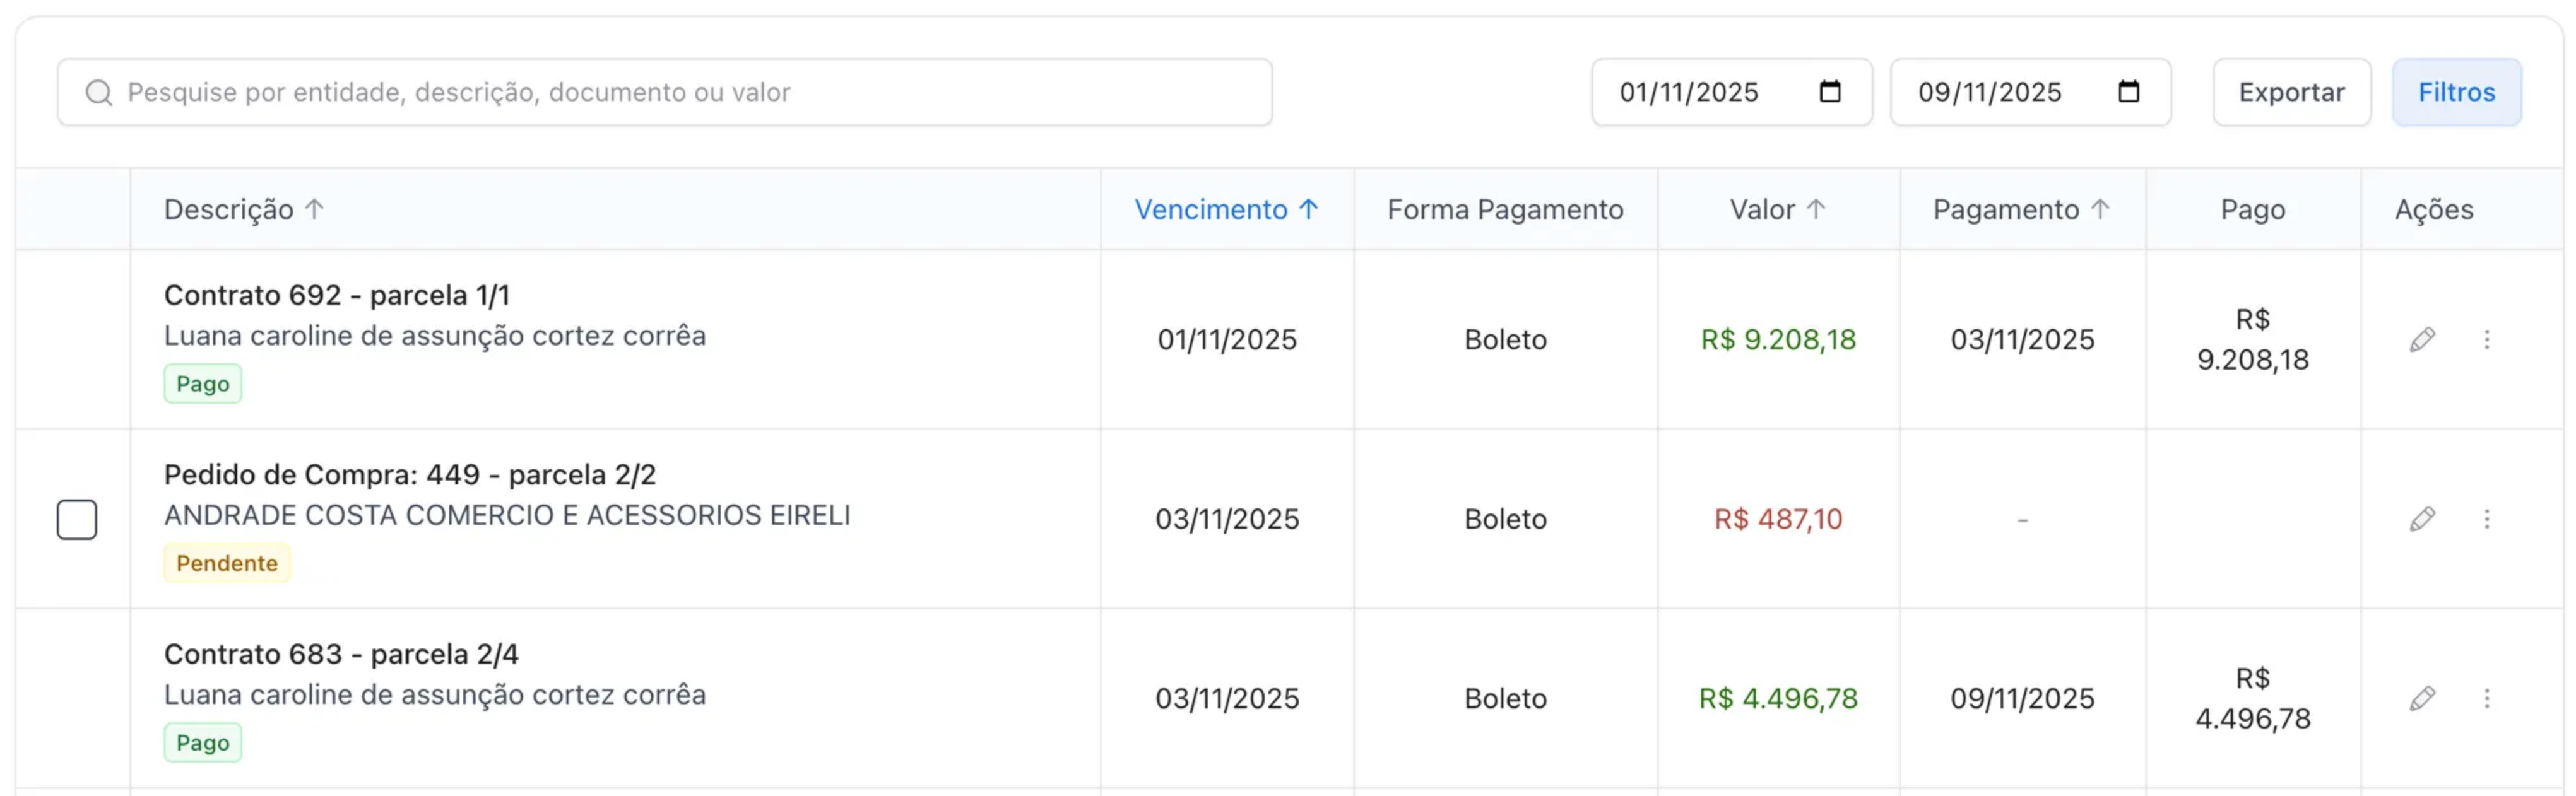Click the Pendente status badge
2576x796 pixels.
pyautogui.click(x=227, y=563)
